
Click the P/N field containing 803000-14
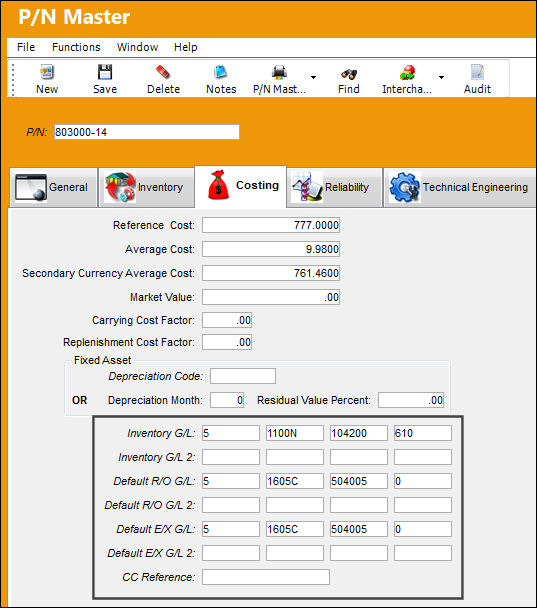coord(147,132)
